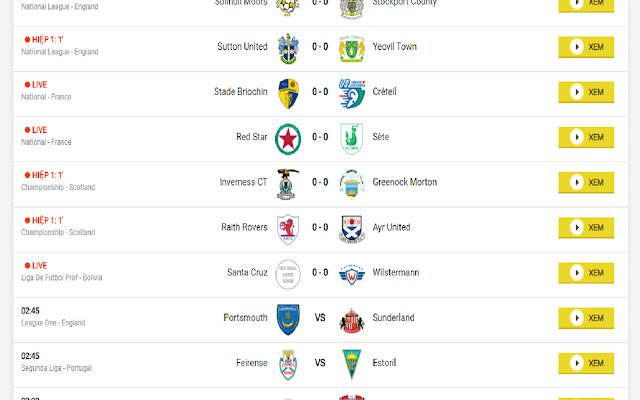Click the Sutton United club crest

tap(288, 49)
